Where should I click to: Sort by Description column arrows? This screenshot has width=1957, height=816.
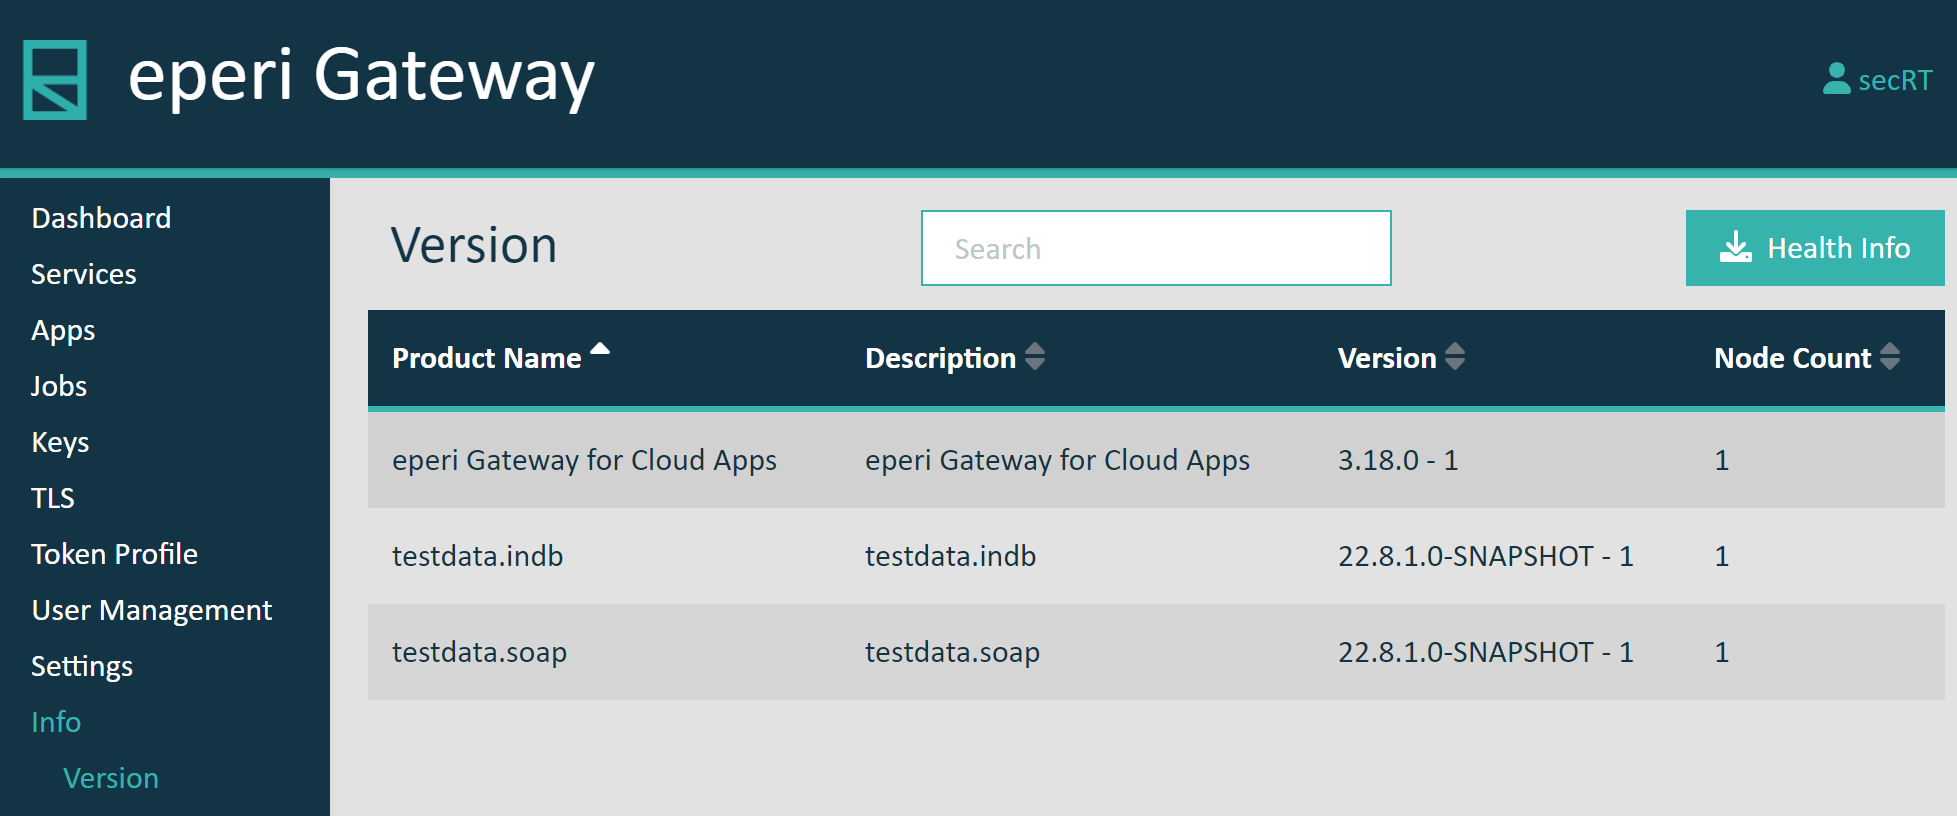pyautogui.click(x=1035, y=356)
